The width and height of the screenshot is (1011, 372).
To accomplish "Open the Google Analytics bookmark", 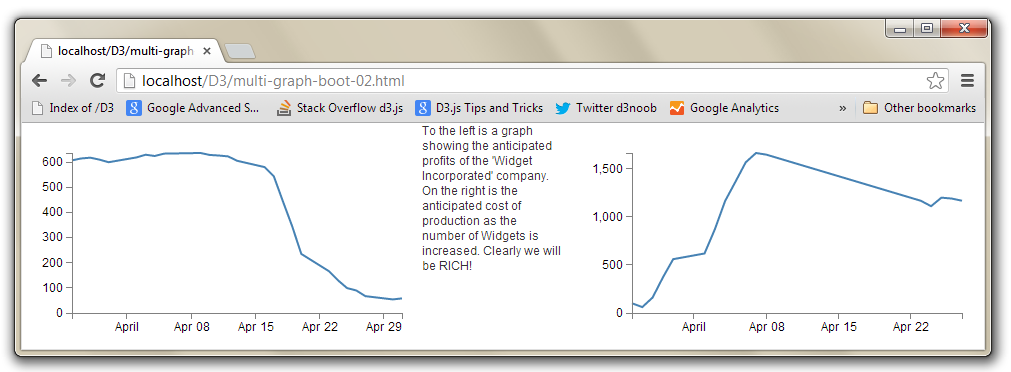I will click(x=724, y=108).
